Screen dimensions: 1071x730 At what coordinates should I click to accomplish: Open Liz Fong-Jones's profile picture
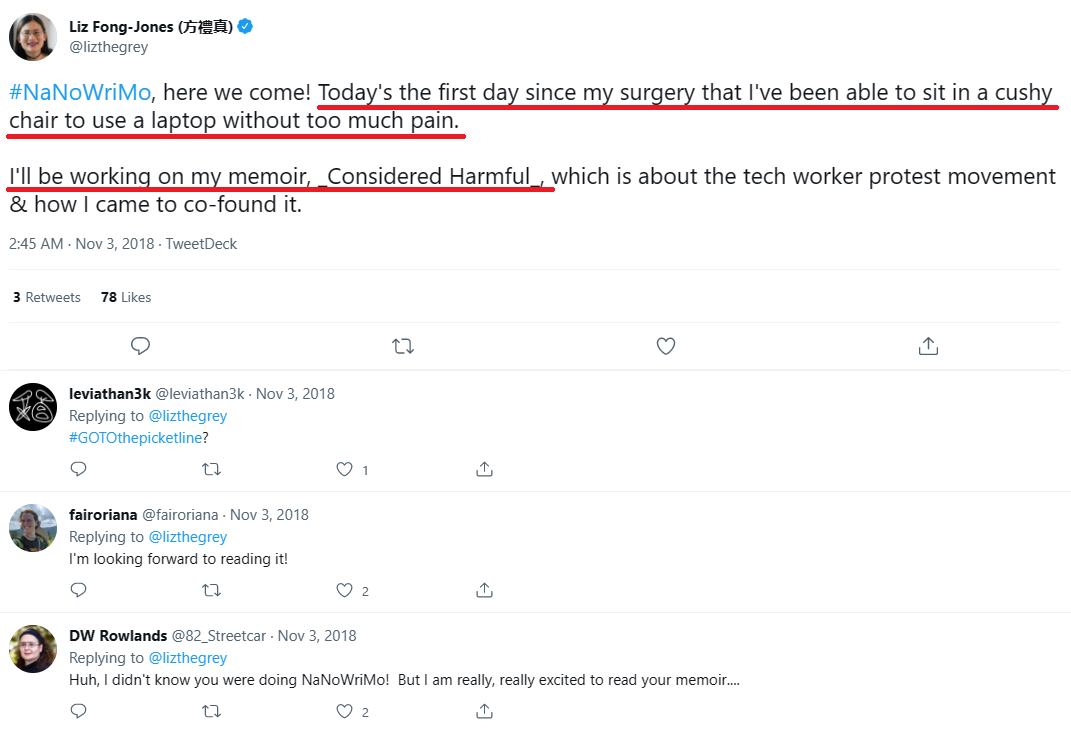[x=33, y=37]
